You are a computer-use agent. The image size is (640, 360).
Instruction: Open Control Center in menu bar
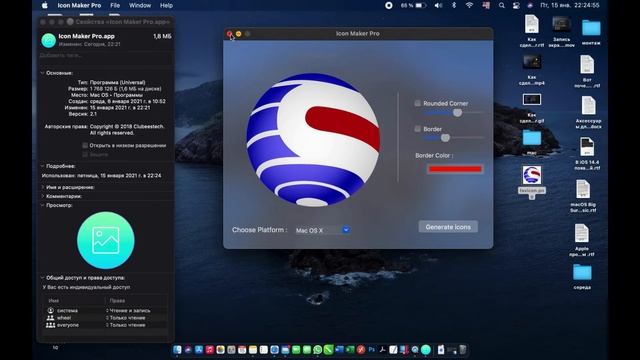[x=516, y=5]
